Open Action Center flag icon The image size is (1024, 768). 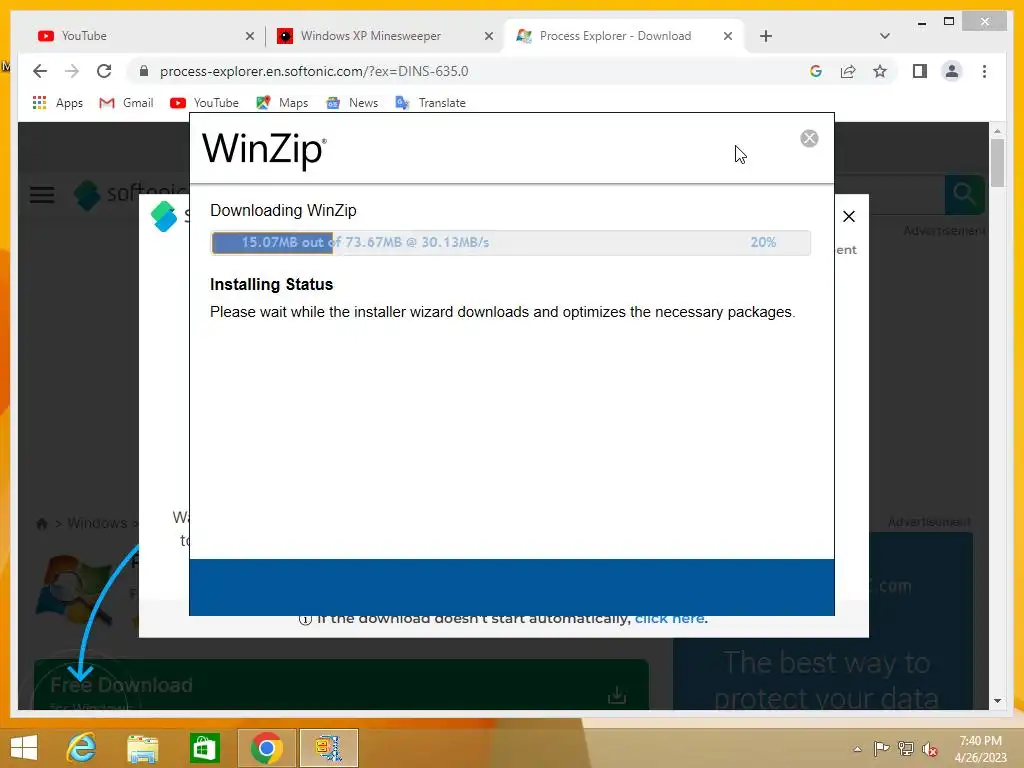click(x=881, y=748)
